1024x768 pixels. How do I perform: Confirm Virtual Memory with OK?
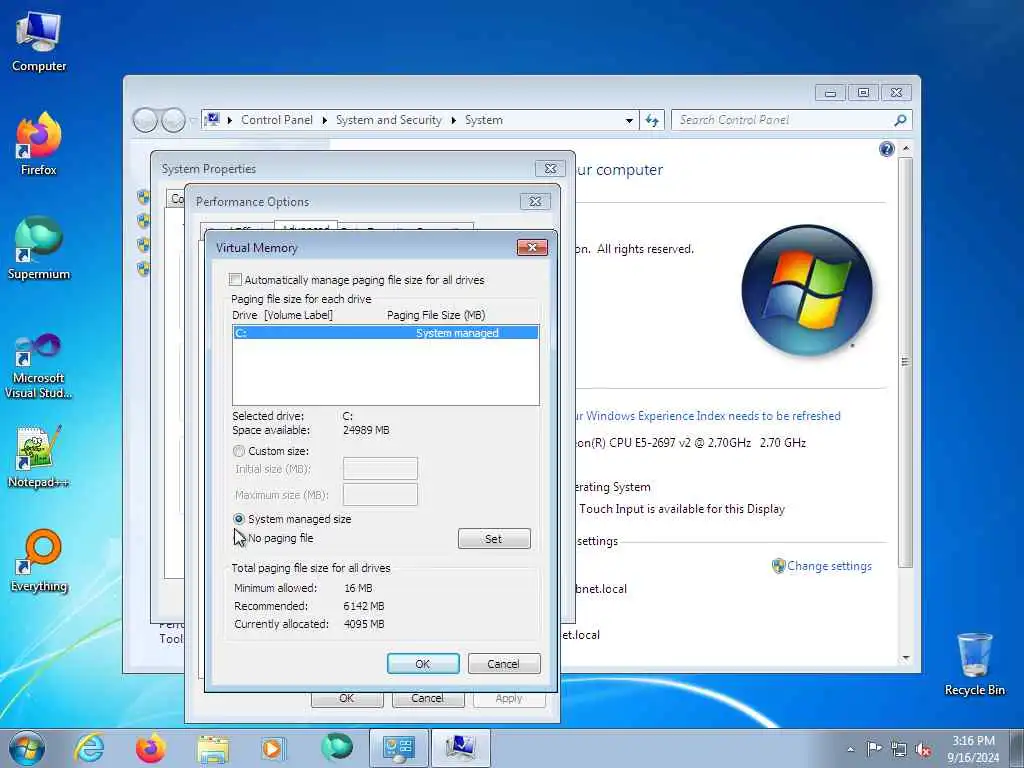pyautogui.click(x=423, y=664)
